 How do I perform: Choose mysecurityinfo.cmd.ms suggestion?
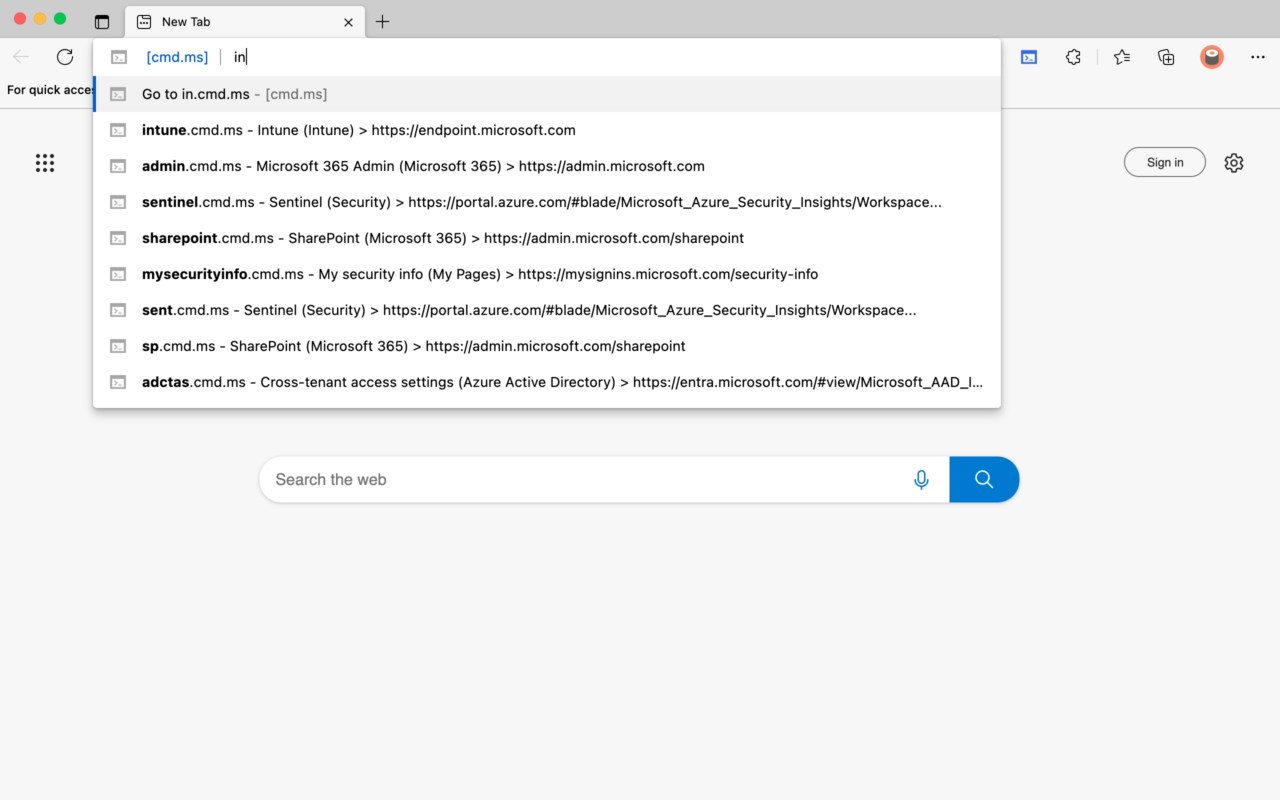[x=547, y=274]
